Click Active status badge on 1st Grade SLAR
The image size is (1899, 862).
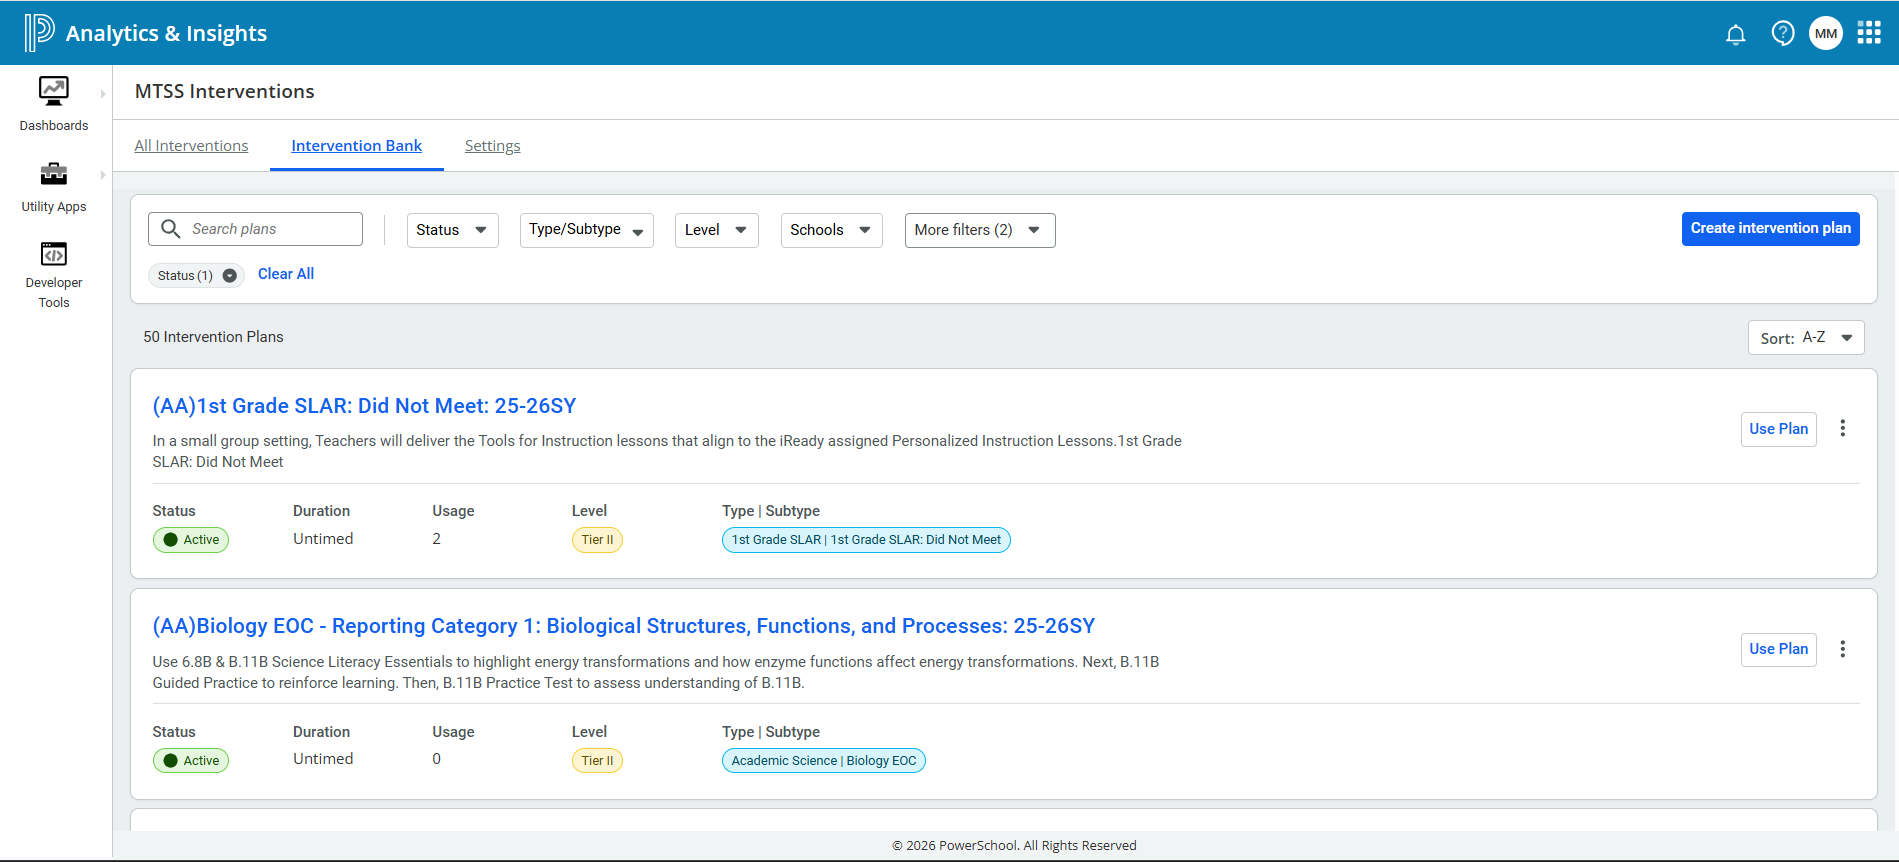pyautogui.click(x=191, y=540)
